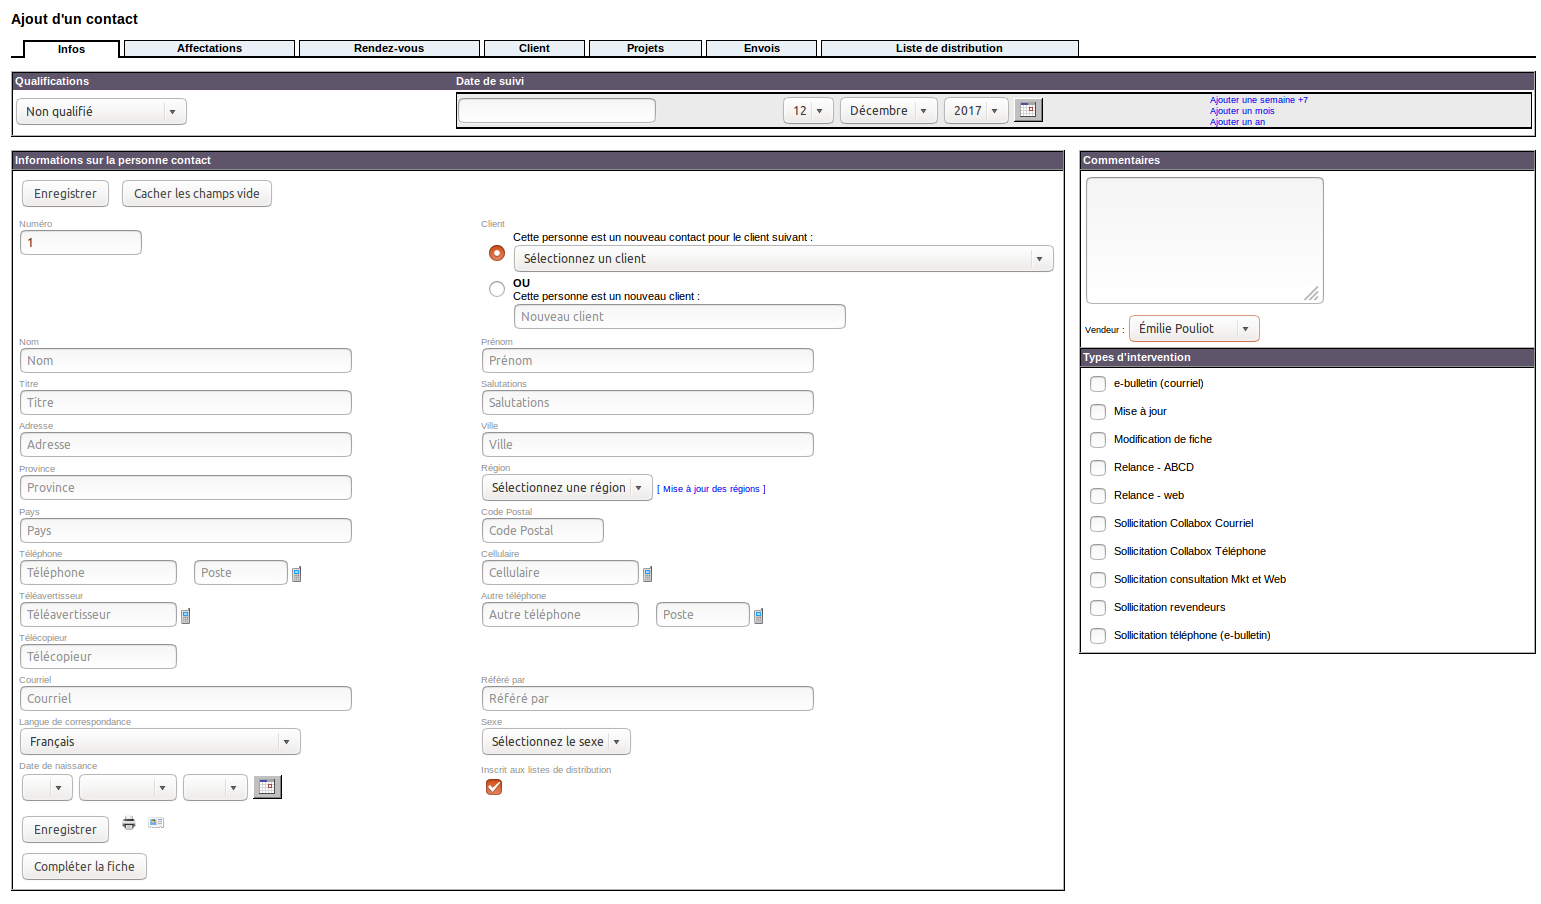Expand the 'Sélectionnez une région' dropdown
Viewport: 1541px width, 904px height.
tap(567, 488)
